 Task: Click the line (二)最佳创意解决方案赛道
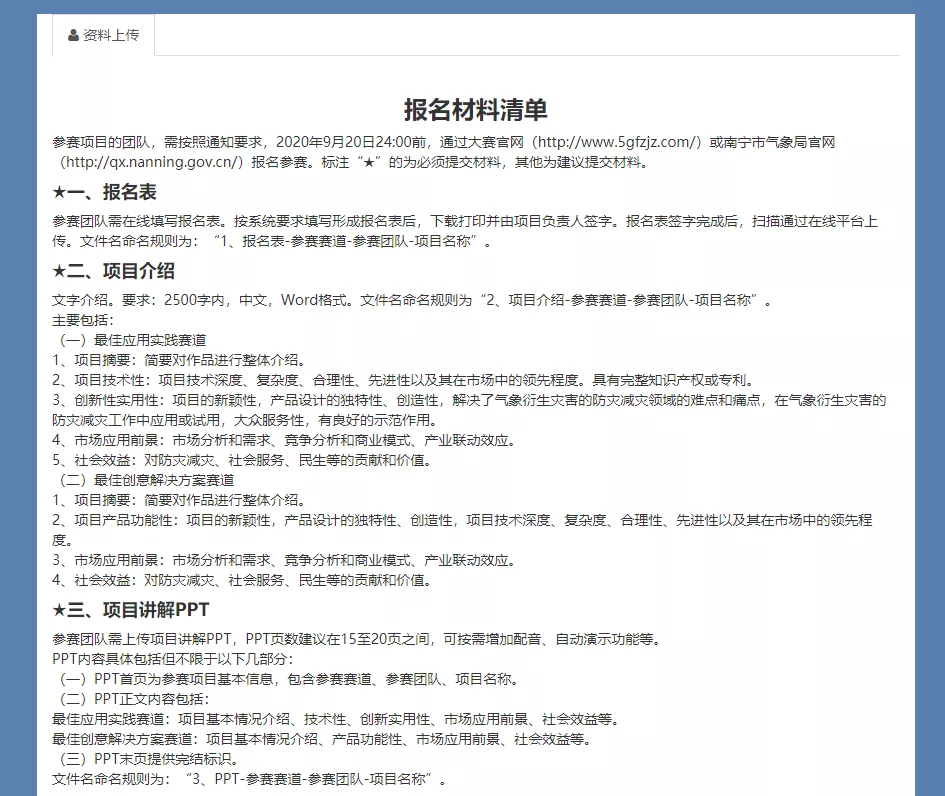tap(143, 480)
